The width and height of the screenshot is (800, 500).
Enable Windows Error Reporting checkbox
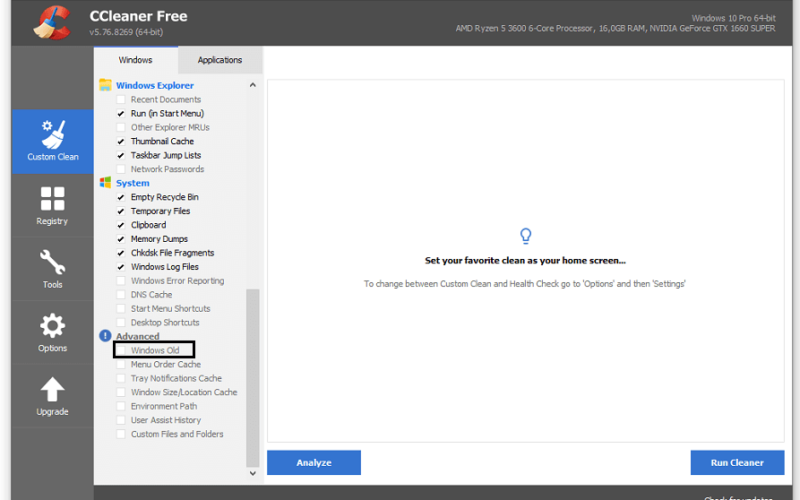121,281
